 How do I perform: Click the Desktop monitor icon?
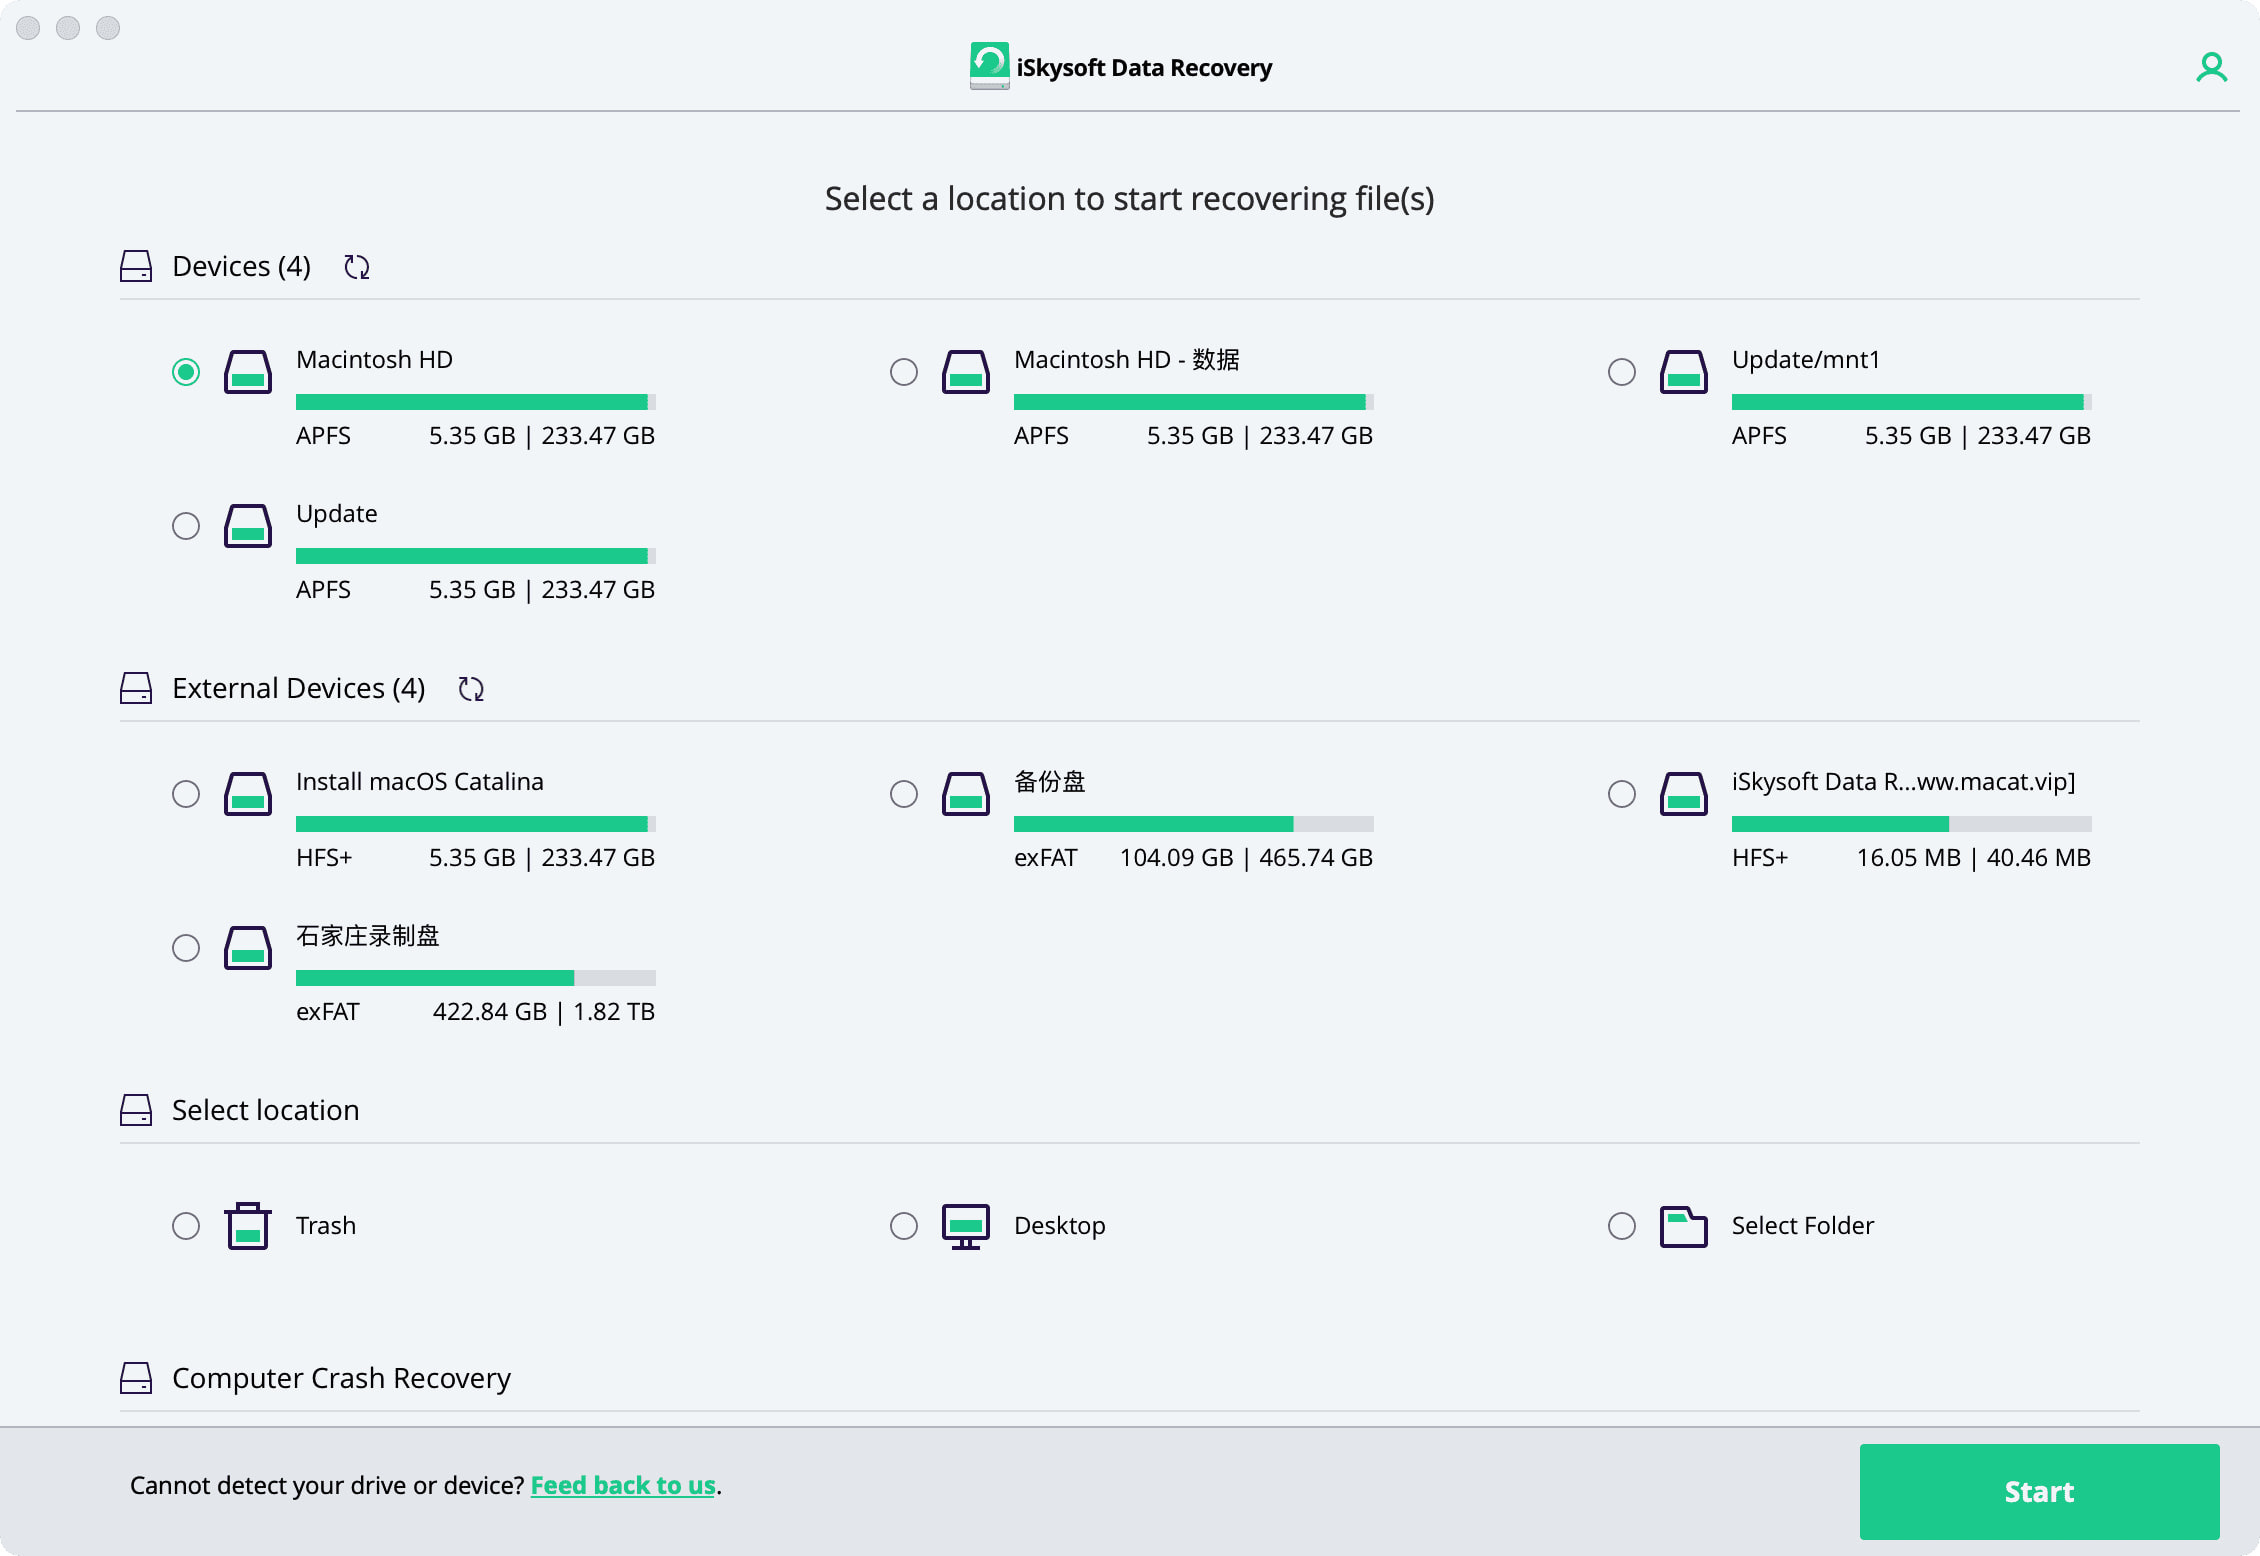tap(965, 1225)
